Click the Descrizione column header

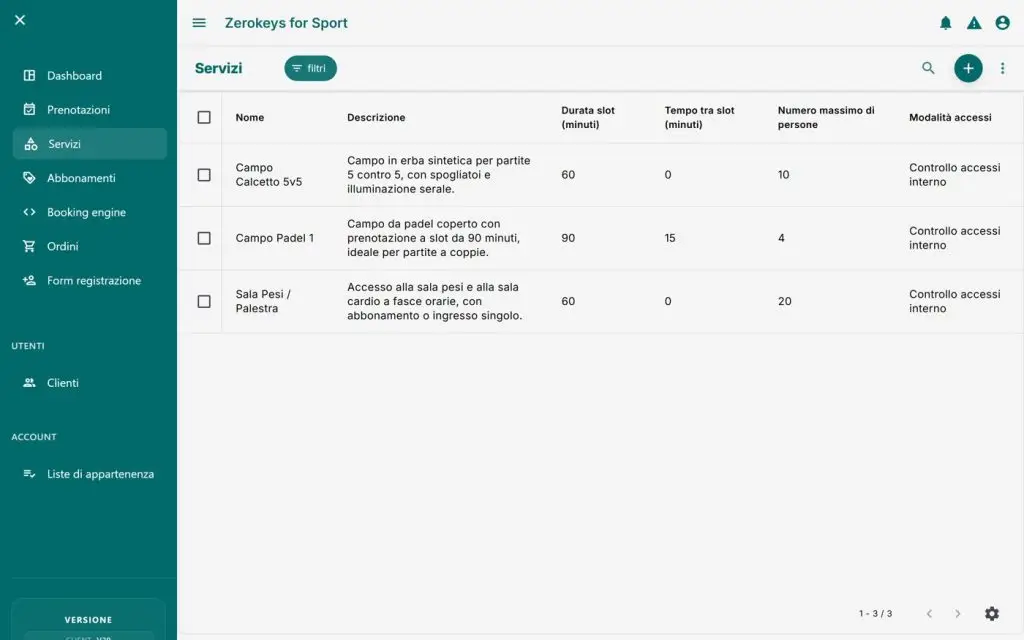click(376, 118)
